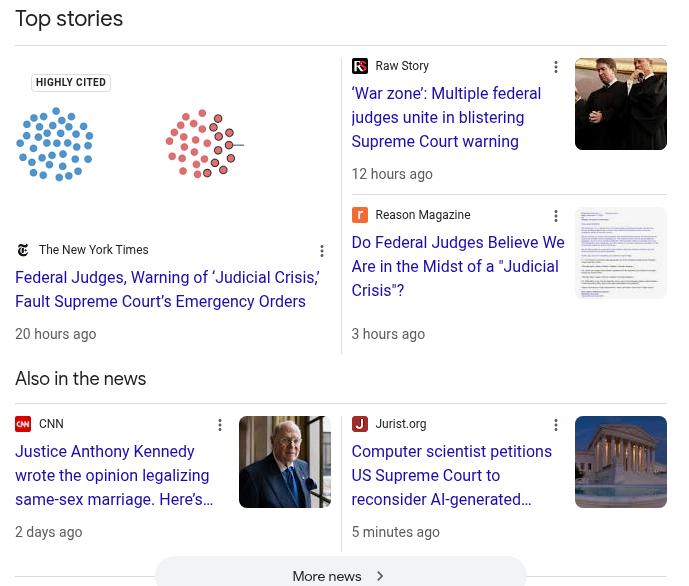The image size is (689, 586).
Task: Open the New York Times three-dot menu
Action: 322,251
